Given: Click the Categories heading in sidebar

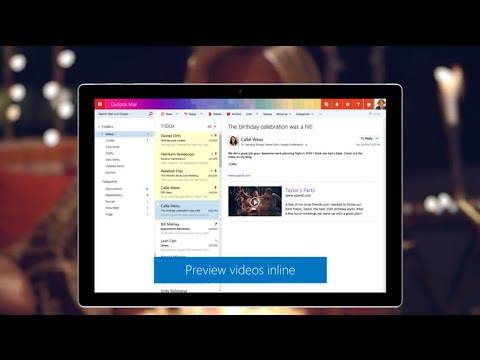Looking at the screenshot, I should tap(110, 182).
